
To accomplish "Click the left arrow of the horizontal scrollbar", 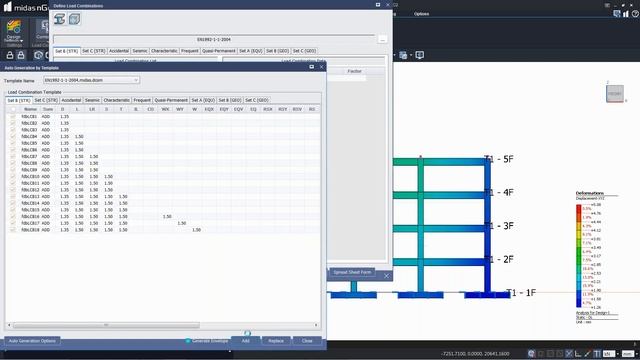I will (x=9, y=325).
